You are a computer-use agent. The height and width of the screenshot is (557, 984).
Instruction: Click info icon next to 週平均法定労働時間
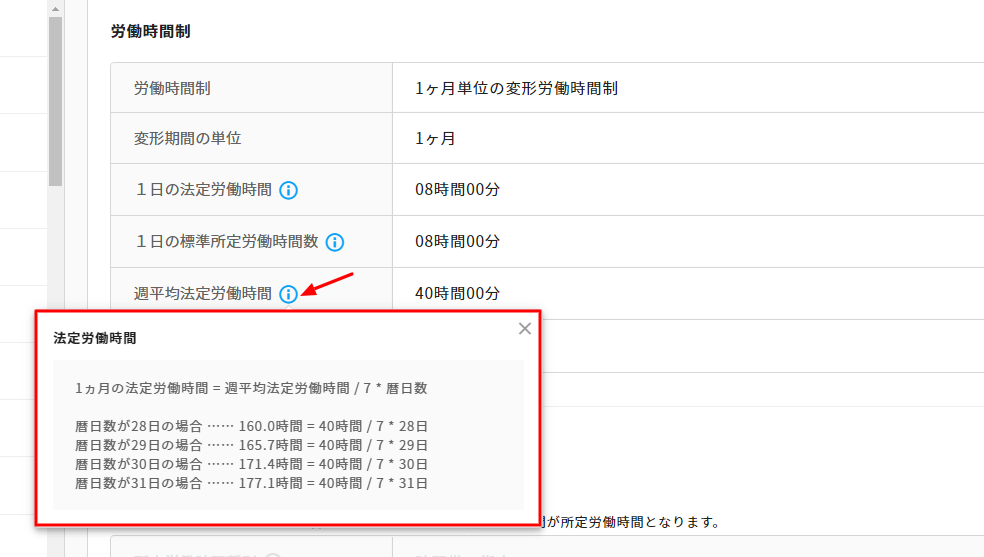[x=288, y=294]
